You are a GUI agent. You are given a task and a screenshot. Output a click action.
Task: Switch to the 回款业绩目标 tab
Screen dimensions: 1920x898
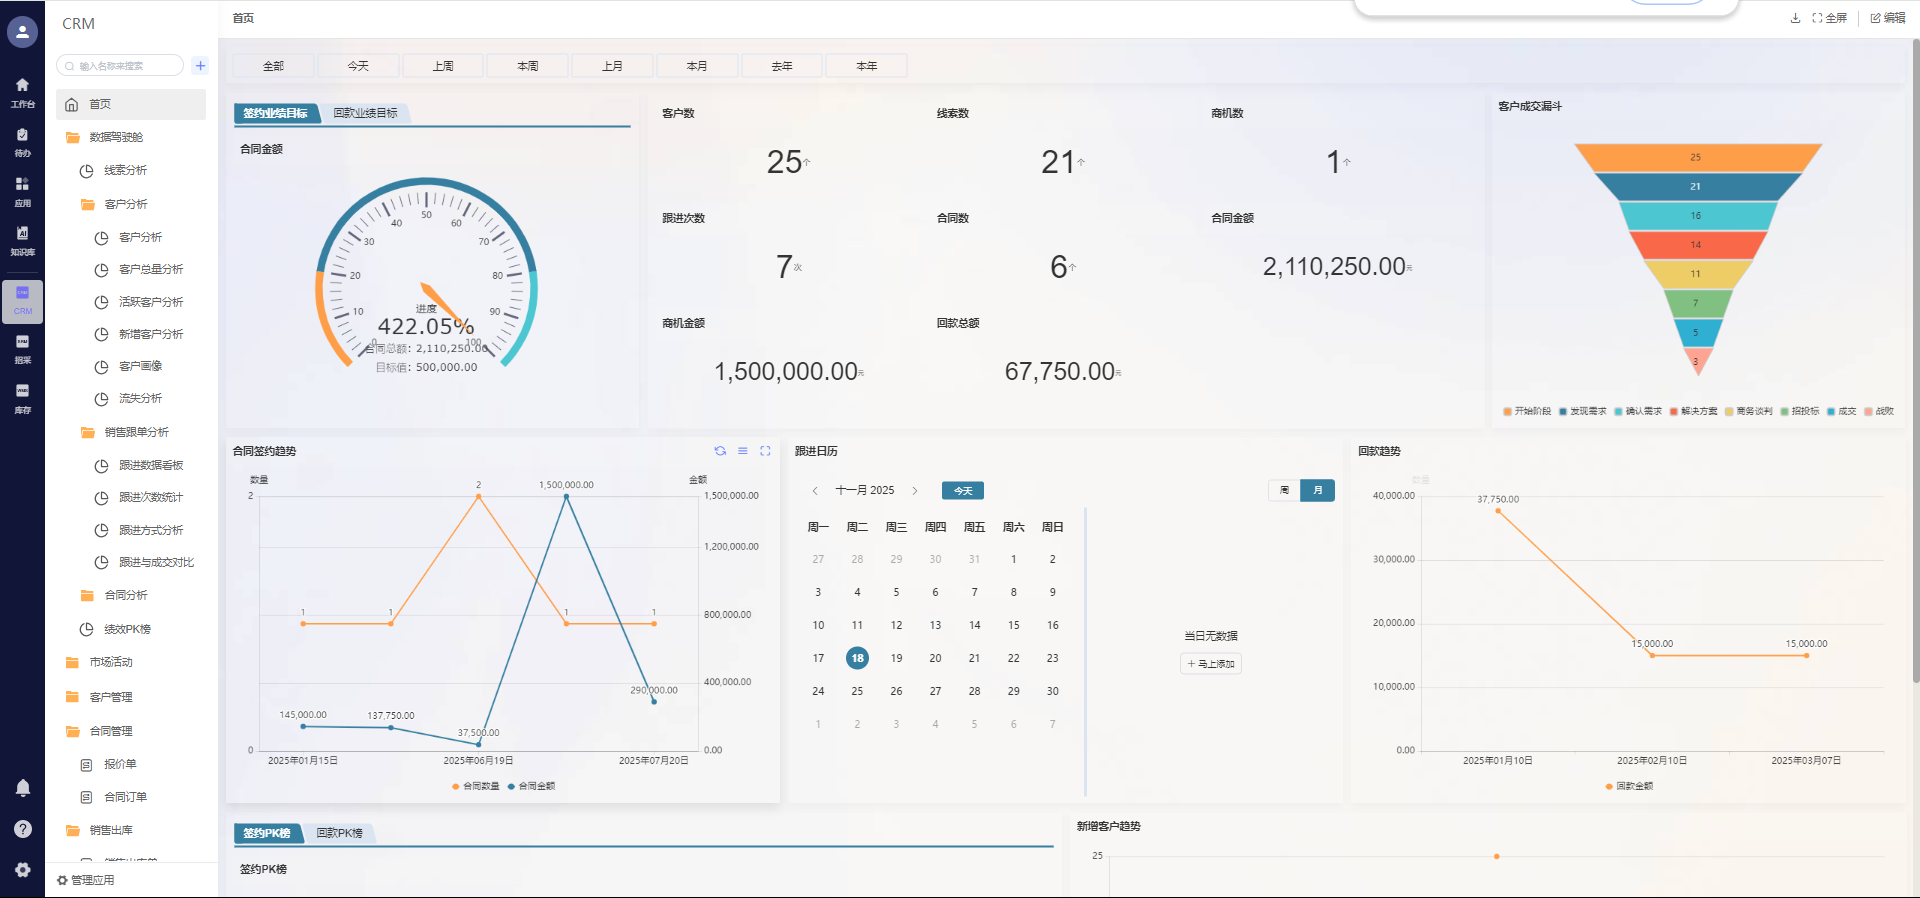(x=365, y=113)
